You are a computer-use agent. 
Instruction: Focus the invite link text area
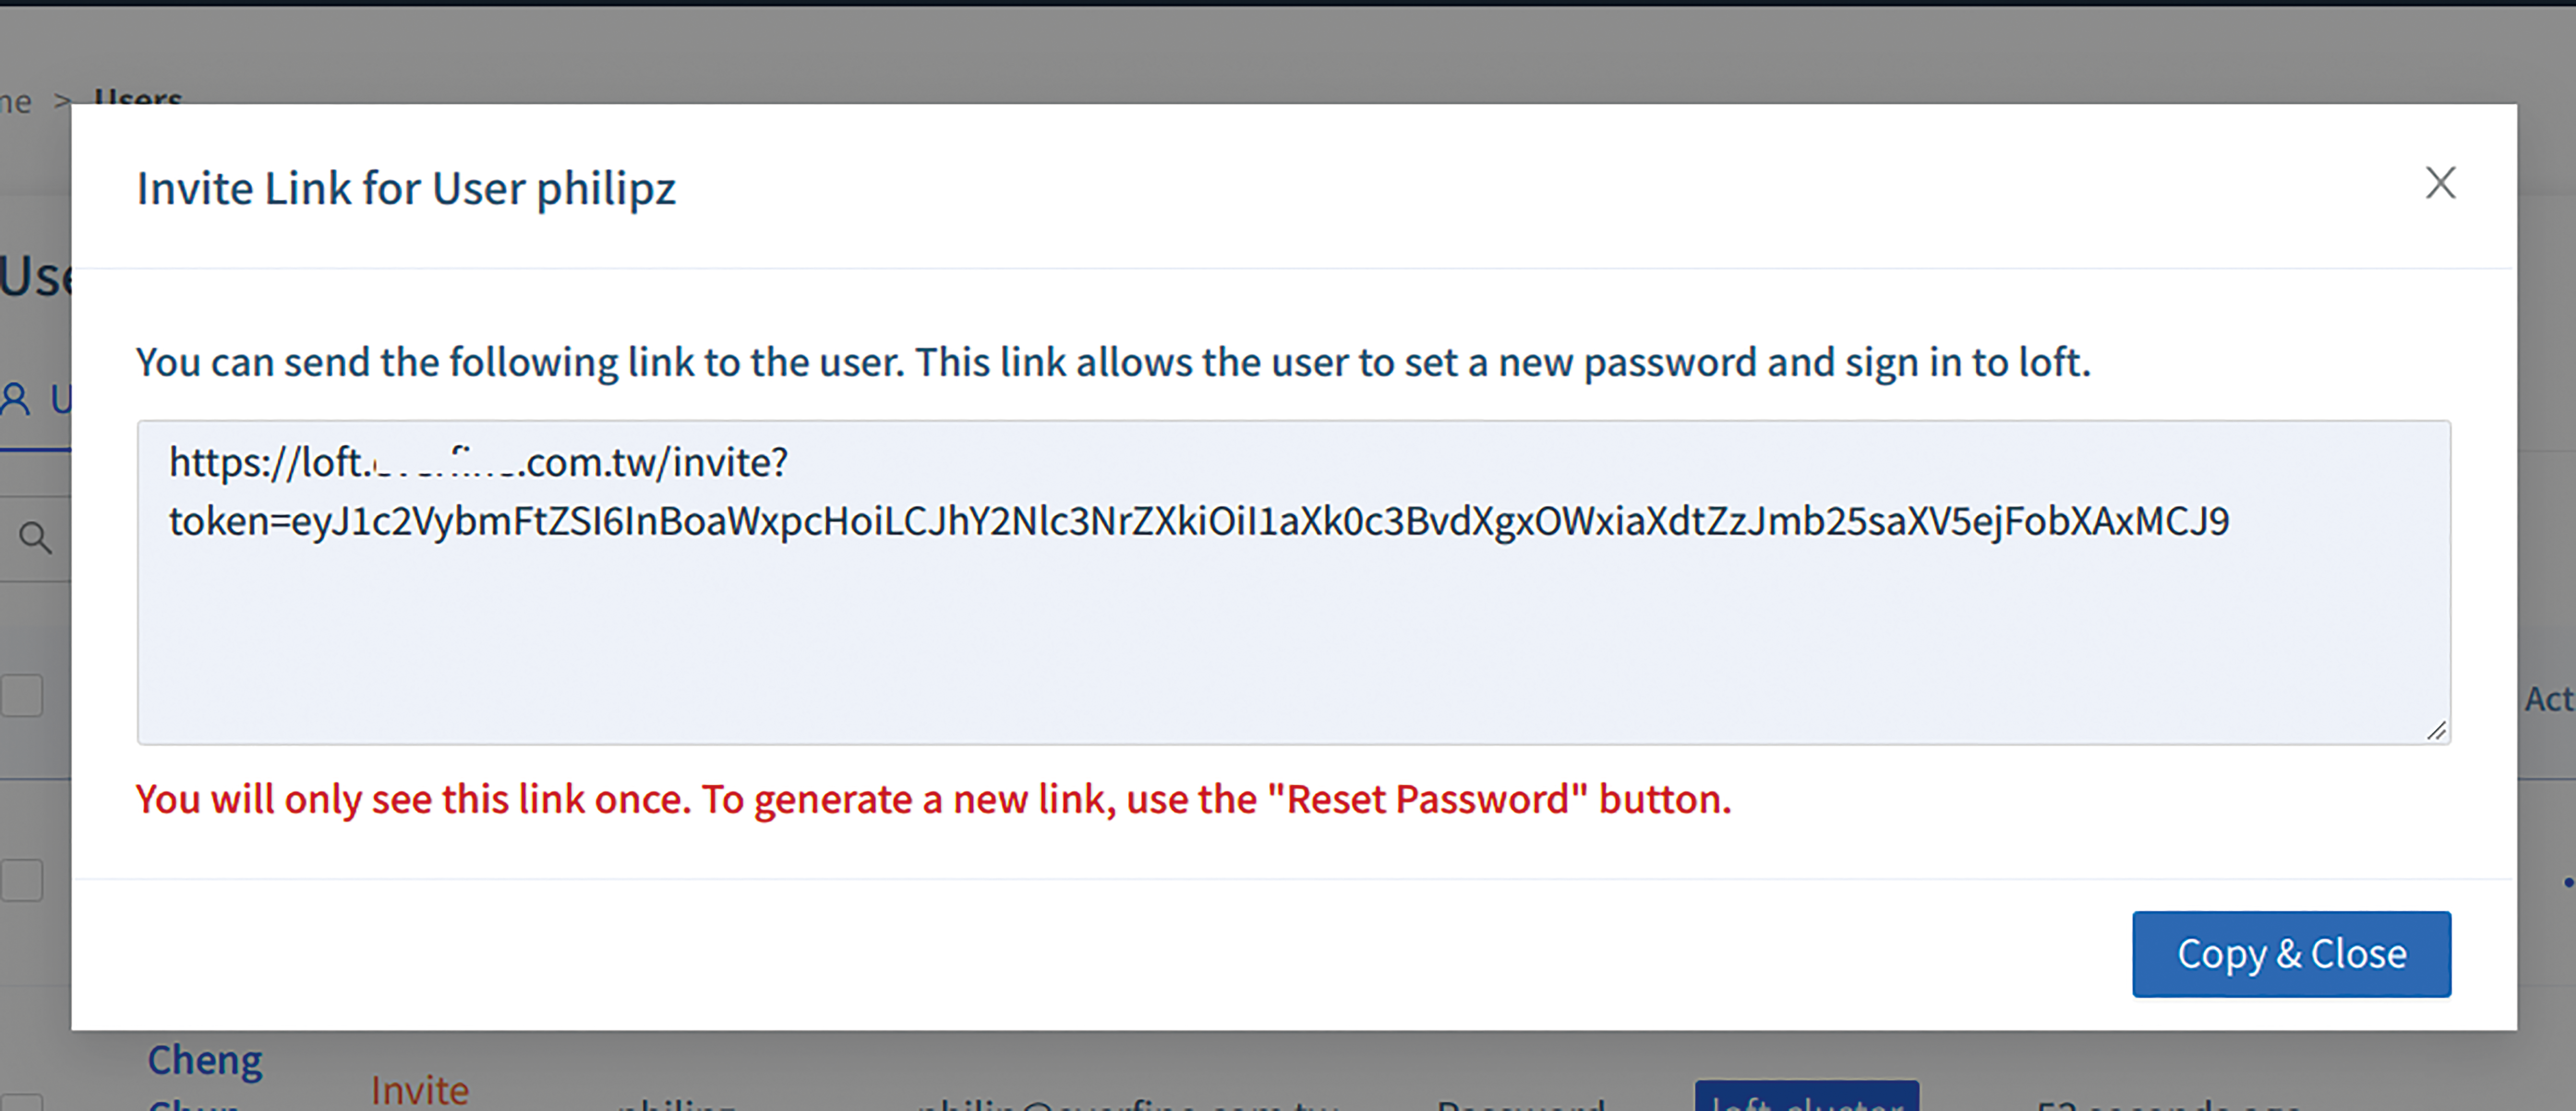(x=1293, y=582)
